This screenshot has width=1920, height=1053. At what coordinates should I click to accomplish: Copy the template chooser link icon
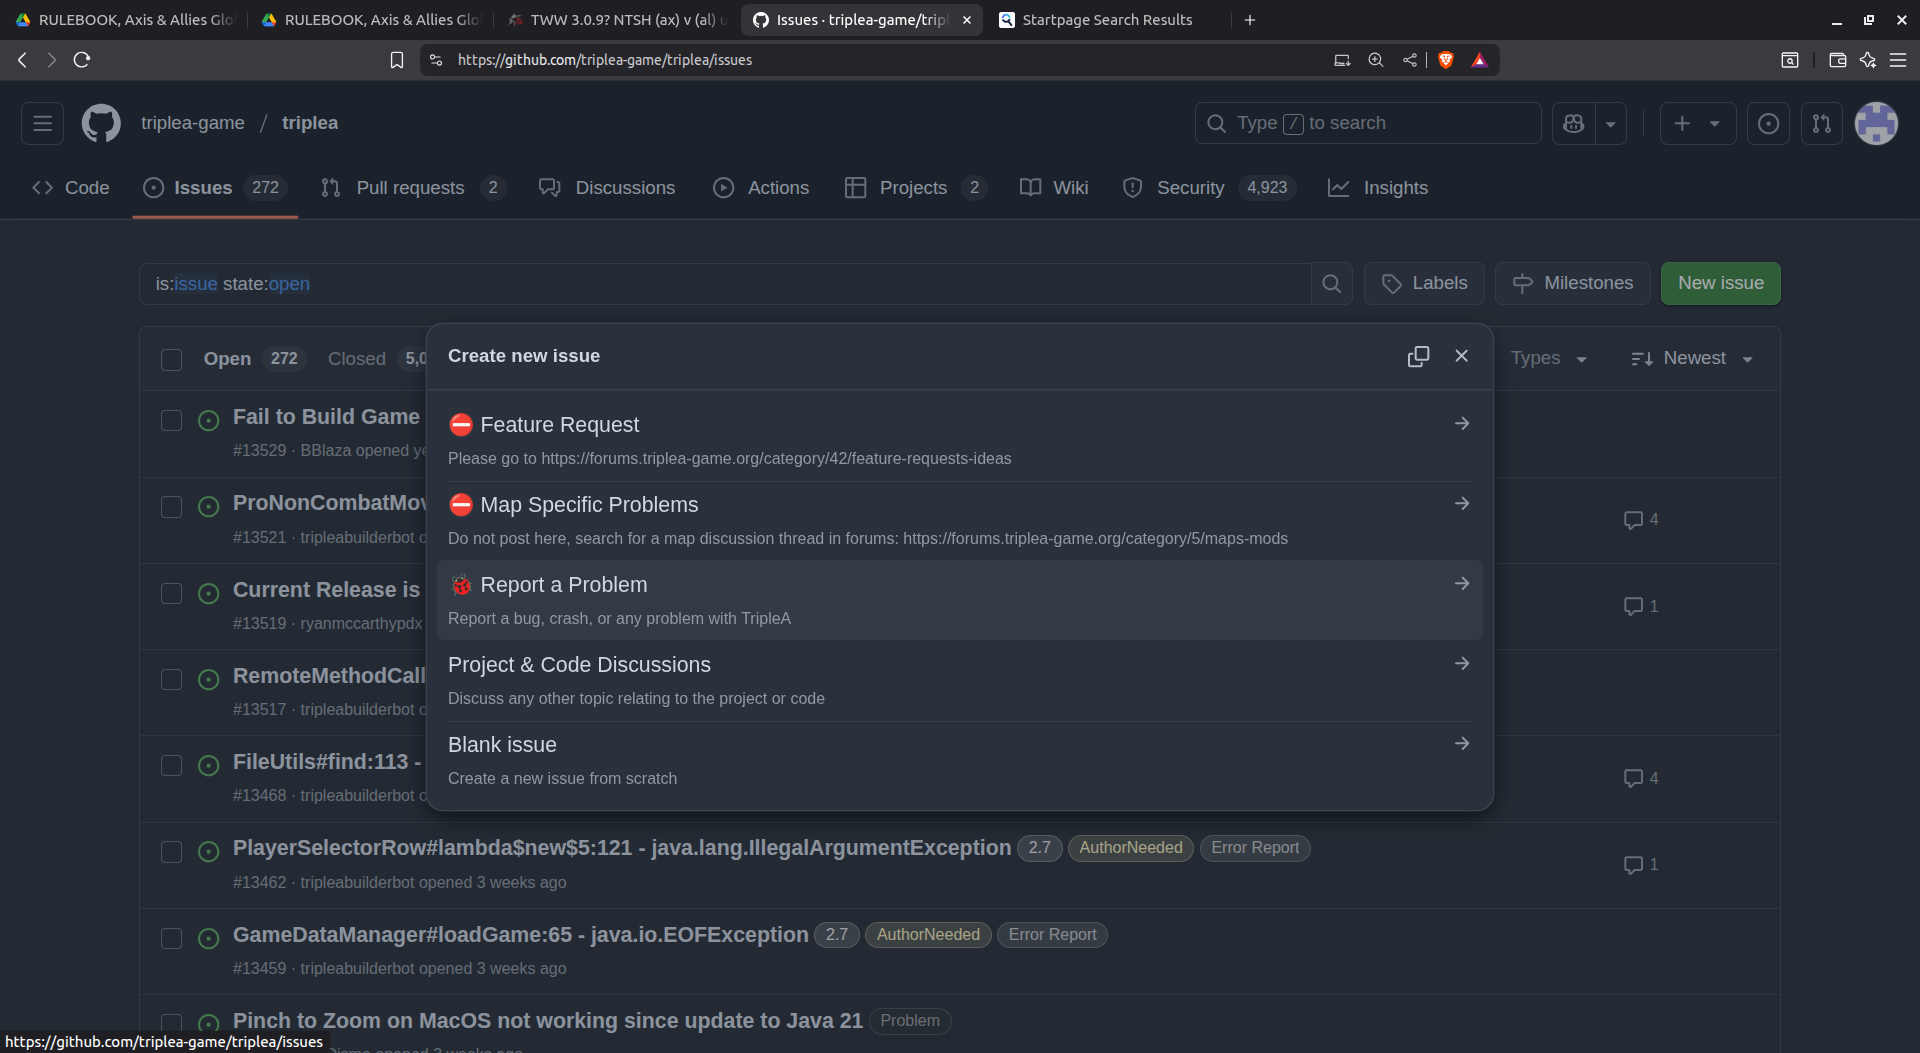click(x=1418, y=356)
